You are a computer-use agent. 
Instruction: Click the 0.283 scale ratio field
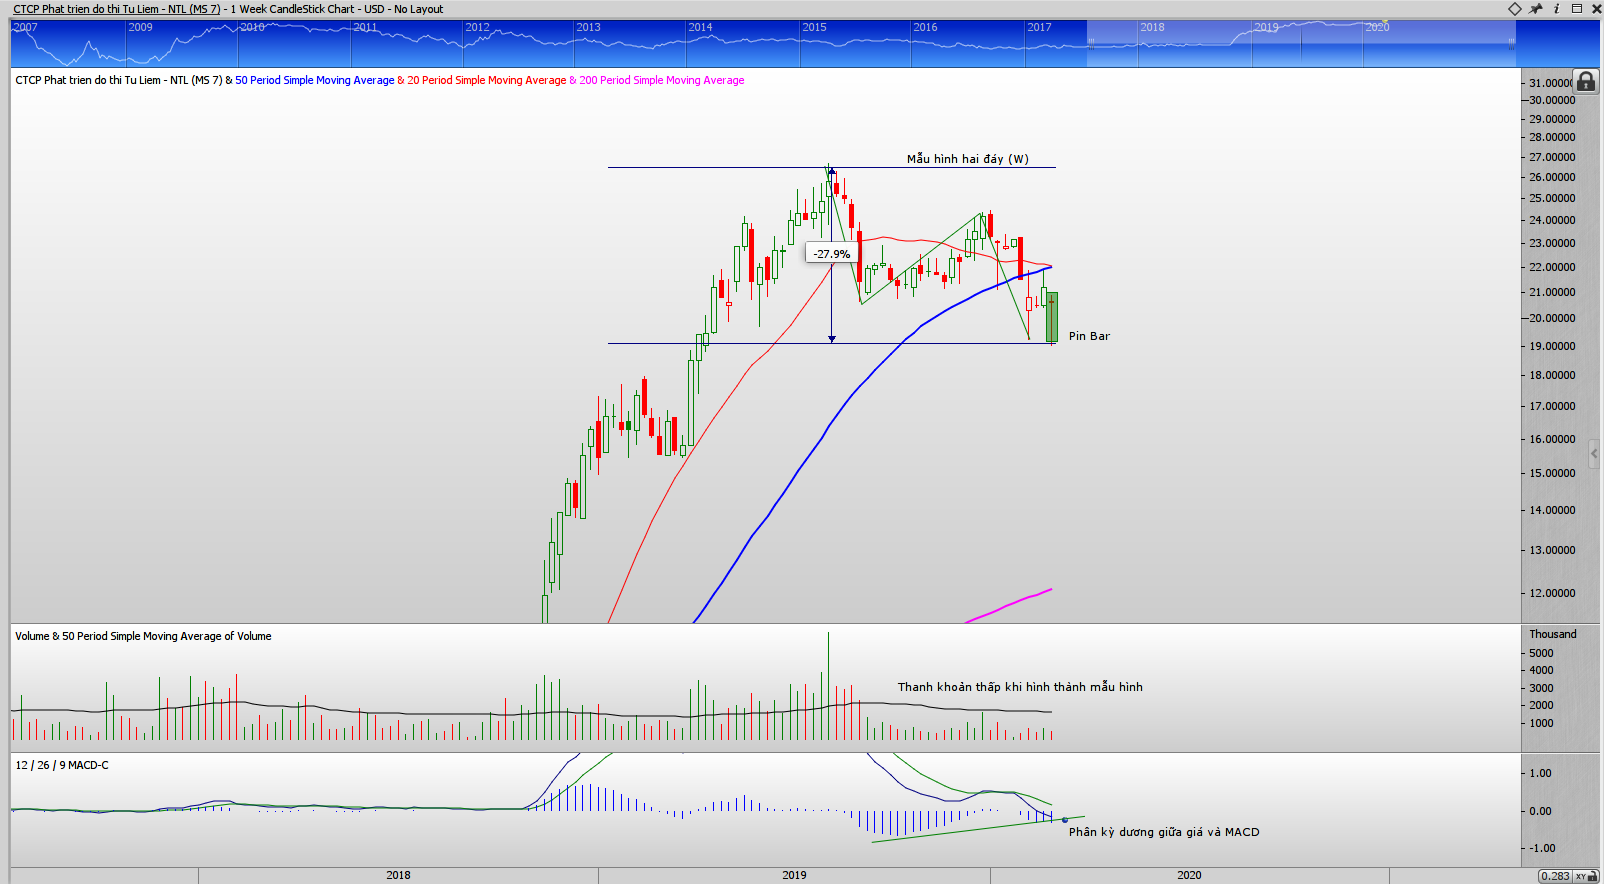(1555, 876)
